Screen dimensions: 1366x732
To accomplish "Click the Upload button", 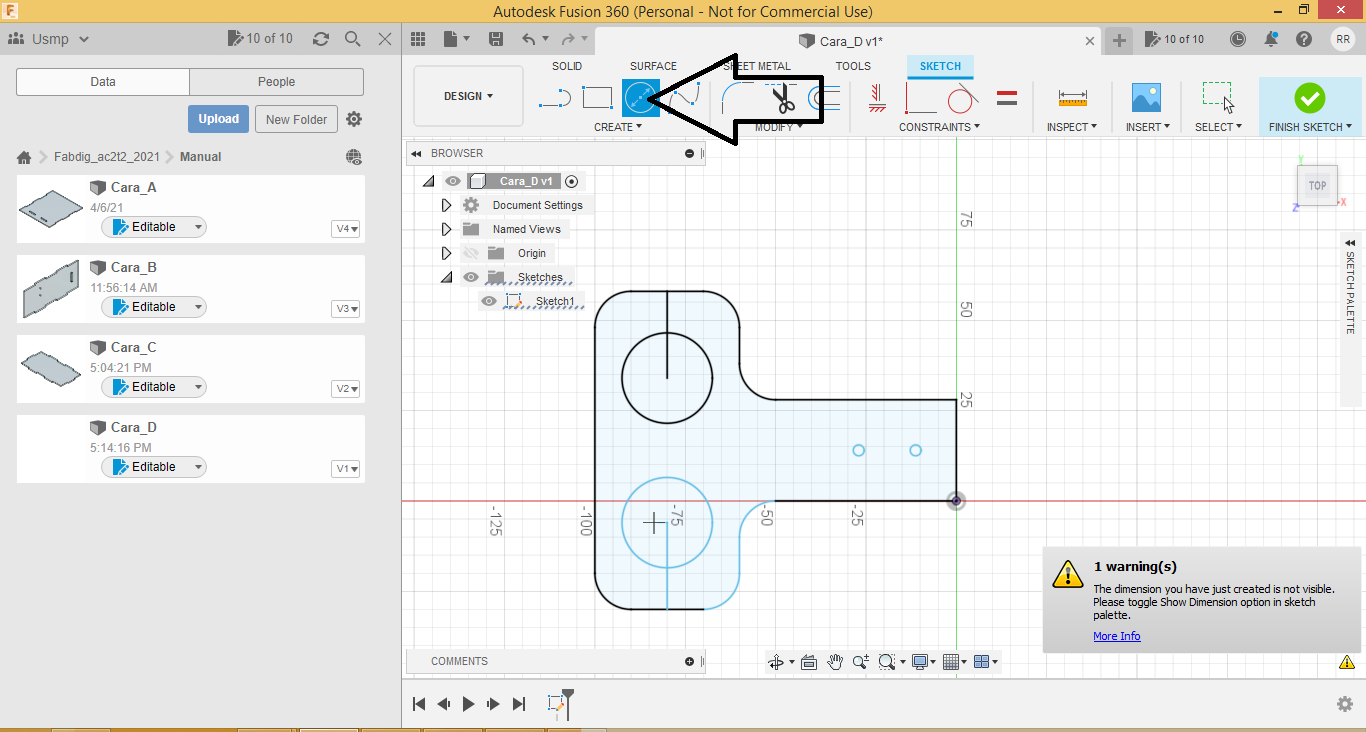I will click(218, 119).
